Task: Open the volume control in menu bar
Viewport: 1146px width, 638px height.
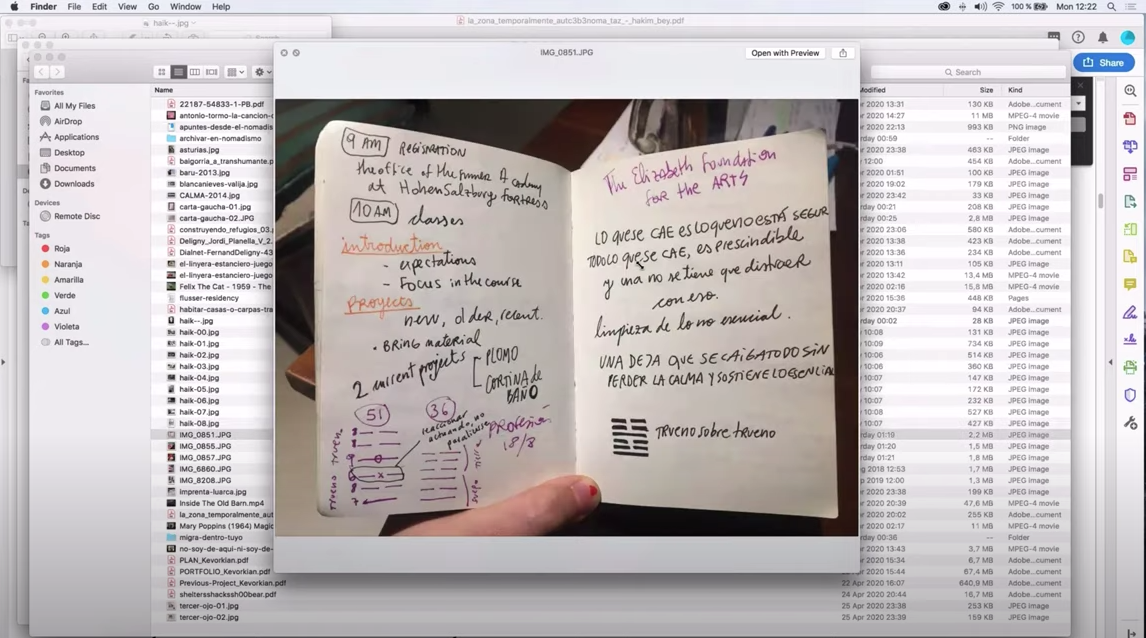Action: coord(980,7)
